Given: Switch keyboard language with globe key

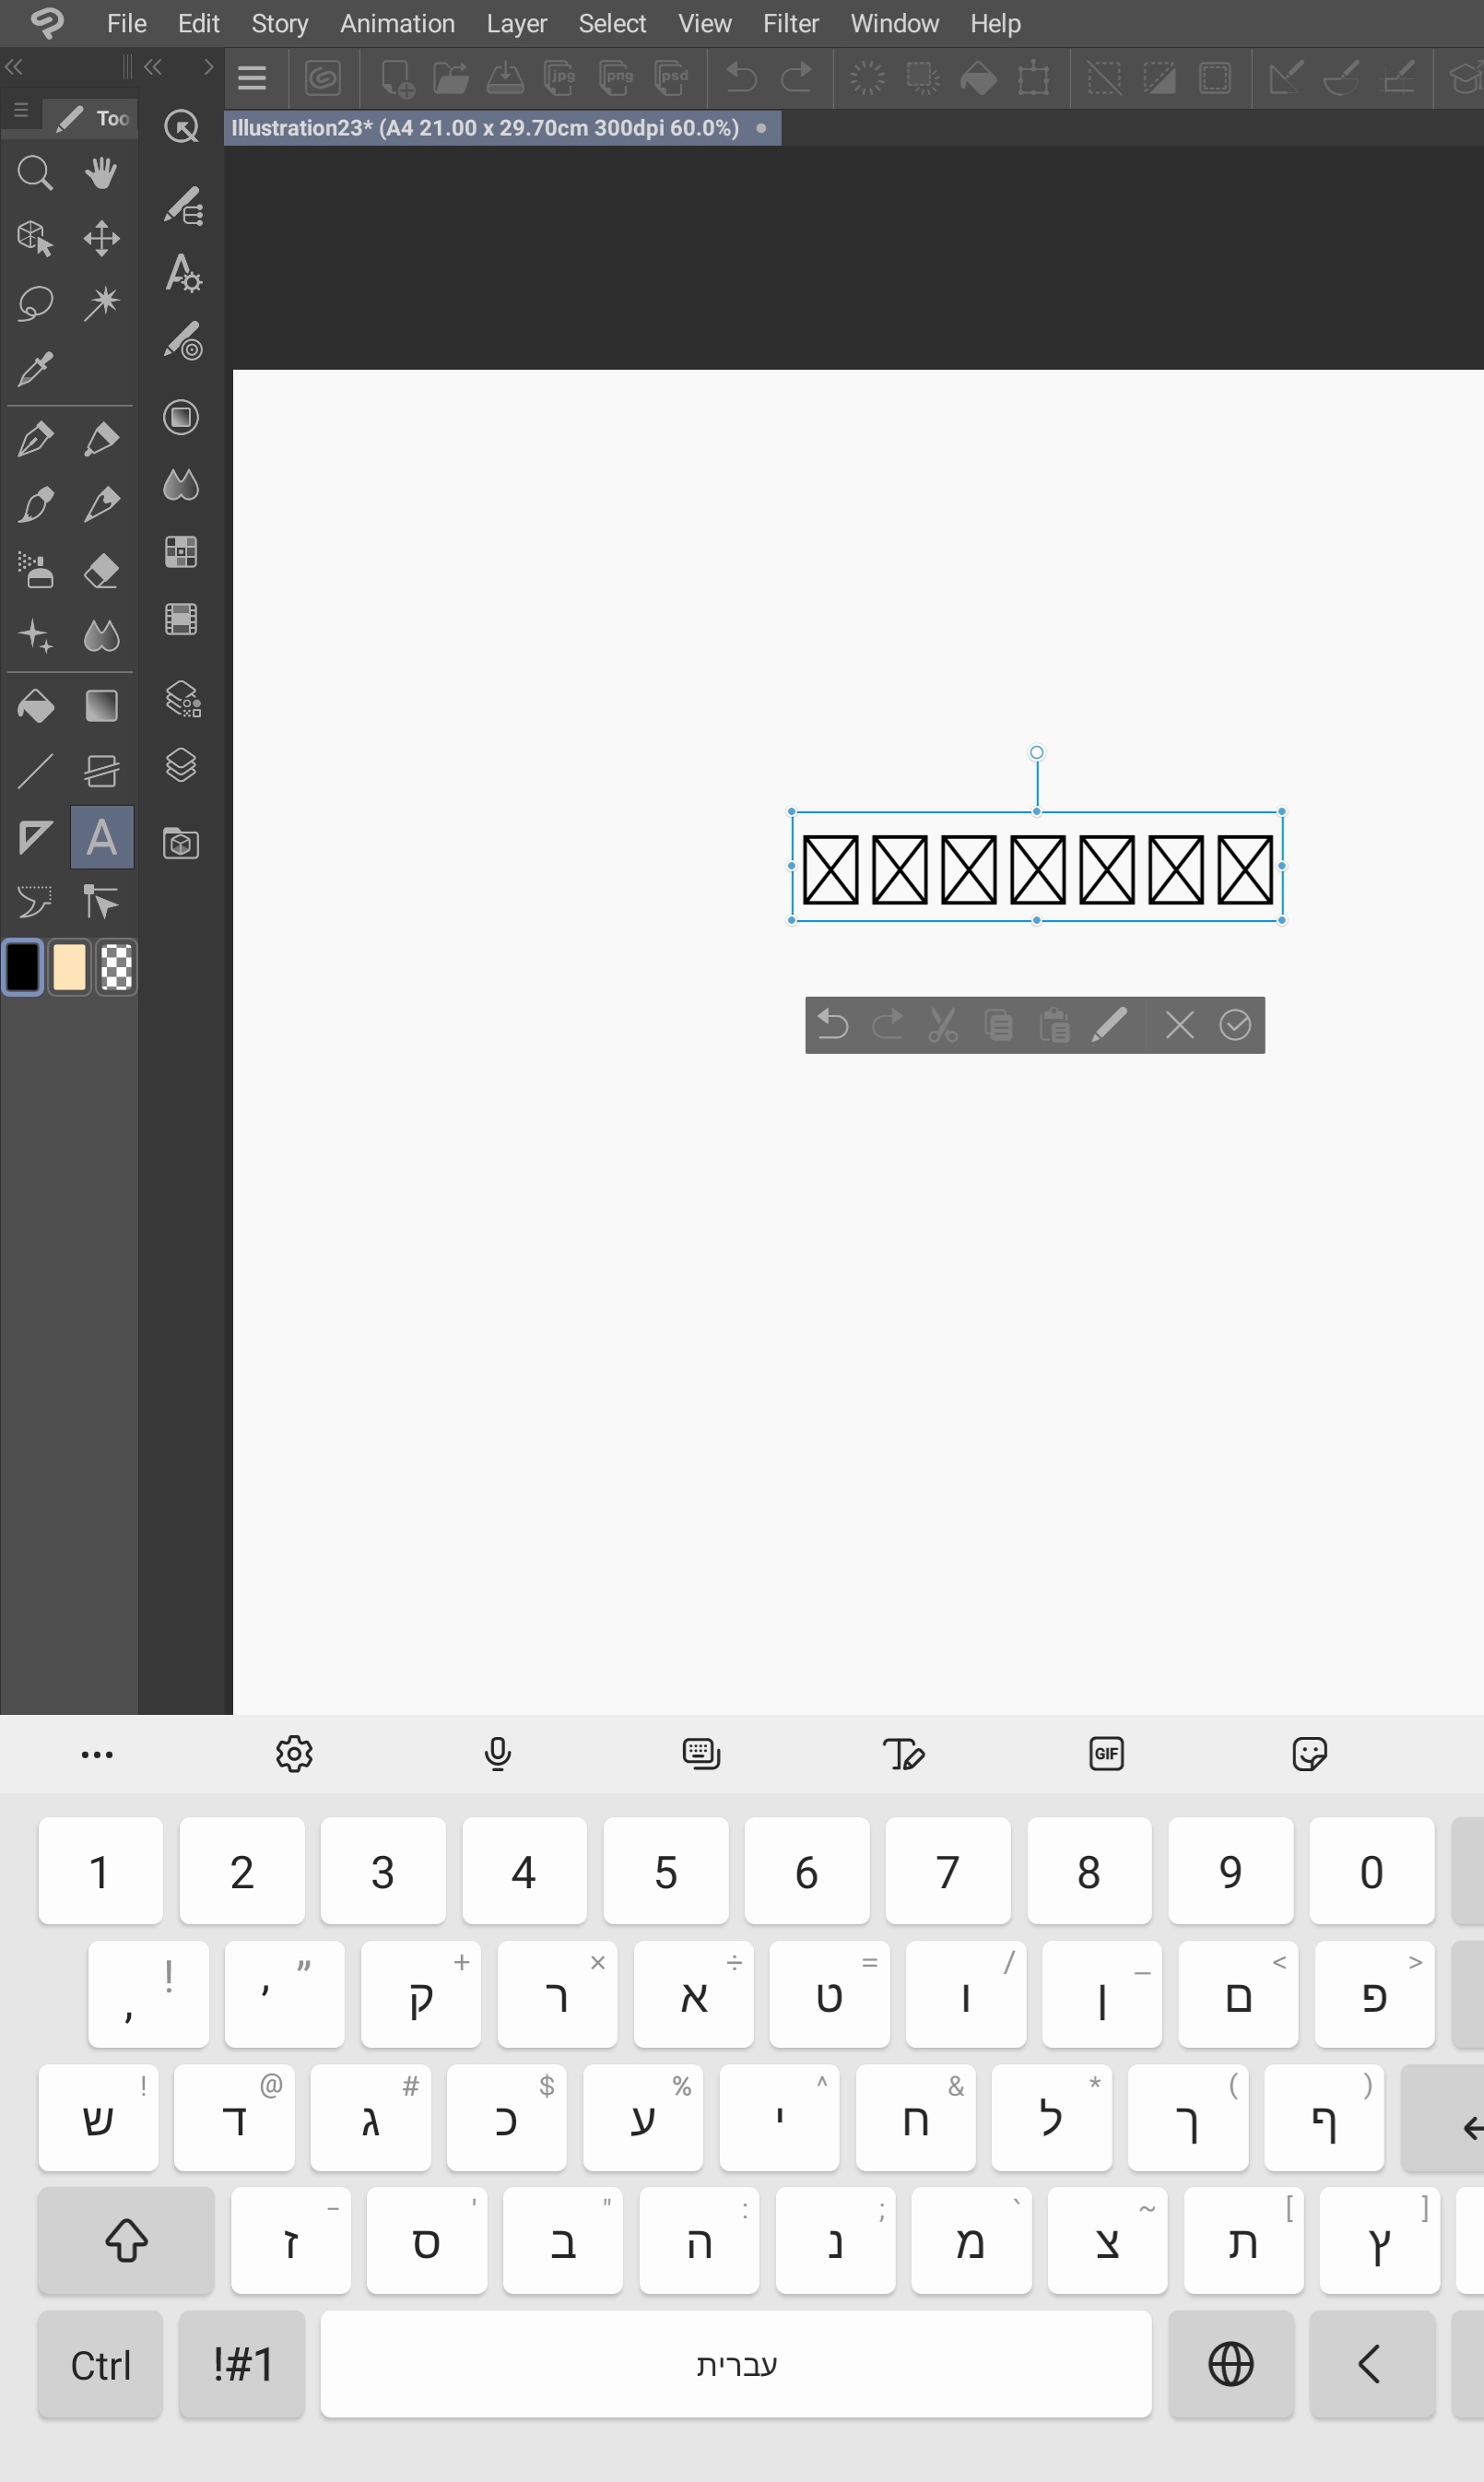Looking at the screenshot, I should 1231,2364.
